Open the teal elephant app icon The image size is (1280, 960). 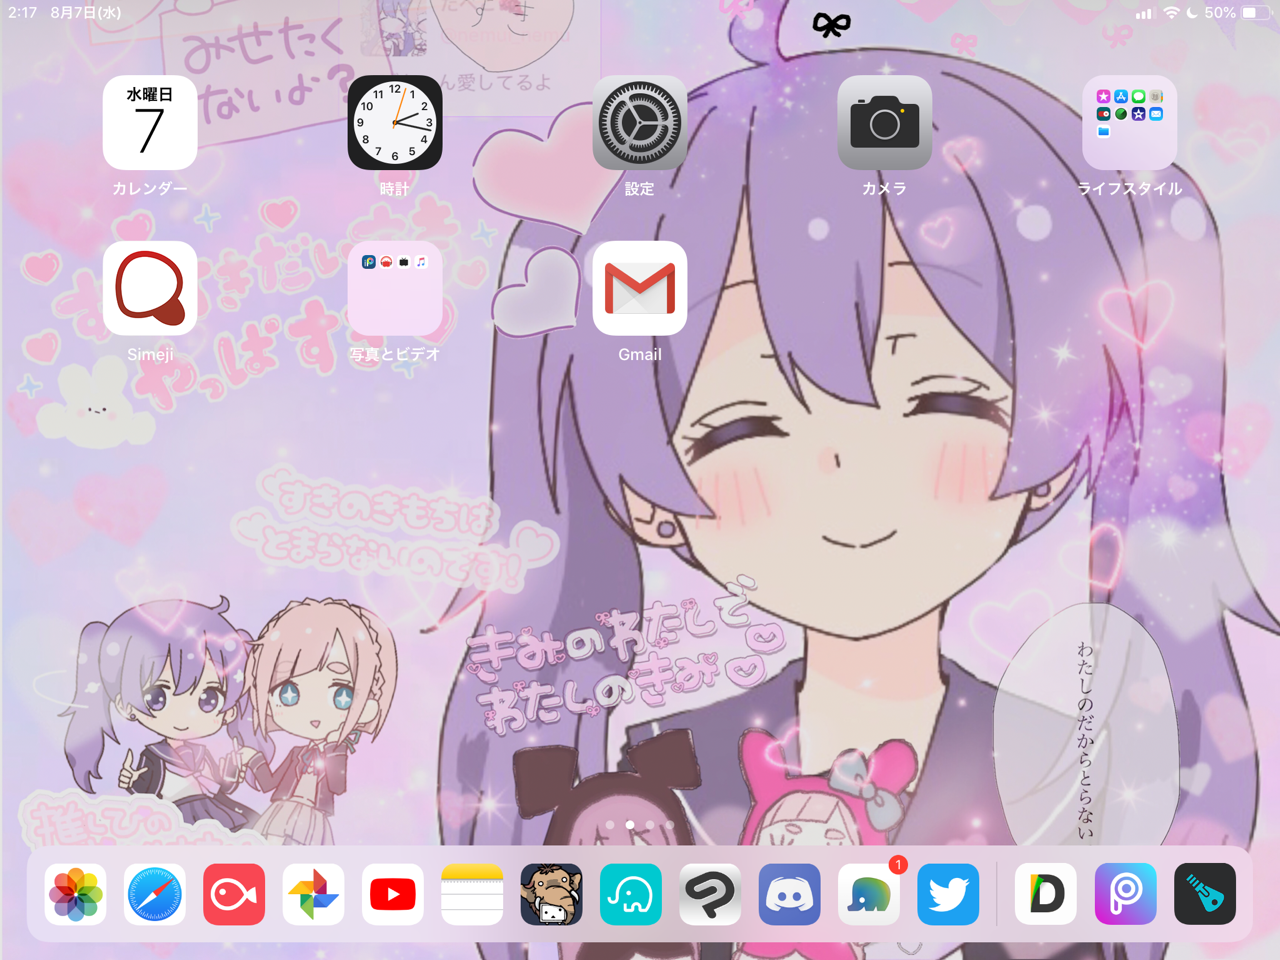tap(631, 894)
